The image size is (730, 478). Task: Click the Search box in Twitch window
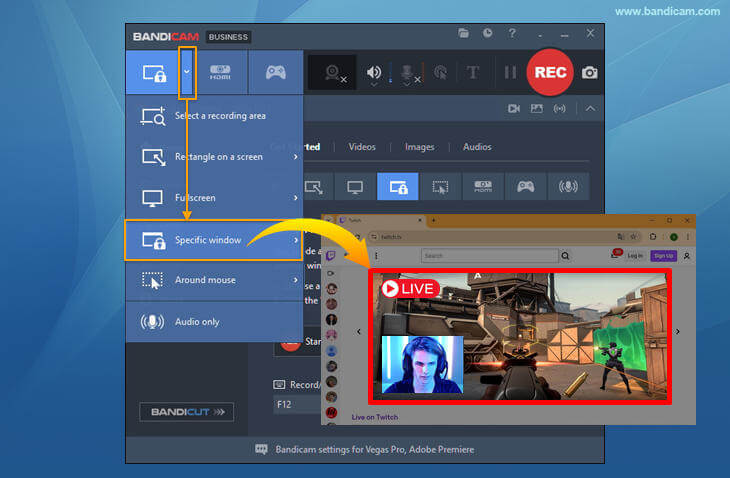pos(489,256)
